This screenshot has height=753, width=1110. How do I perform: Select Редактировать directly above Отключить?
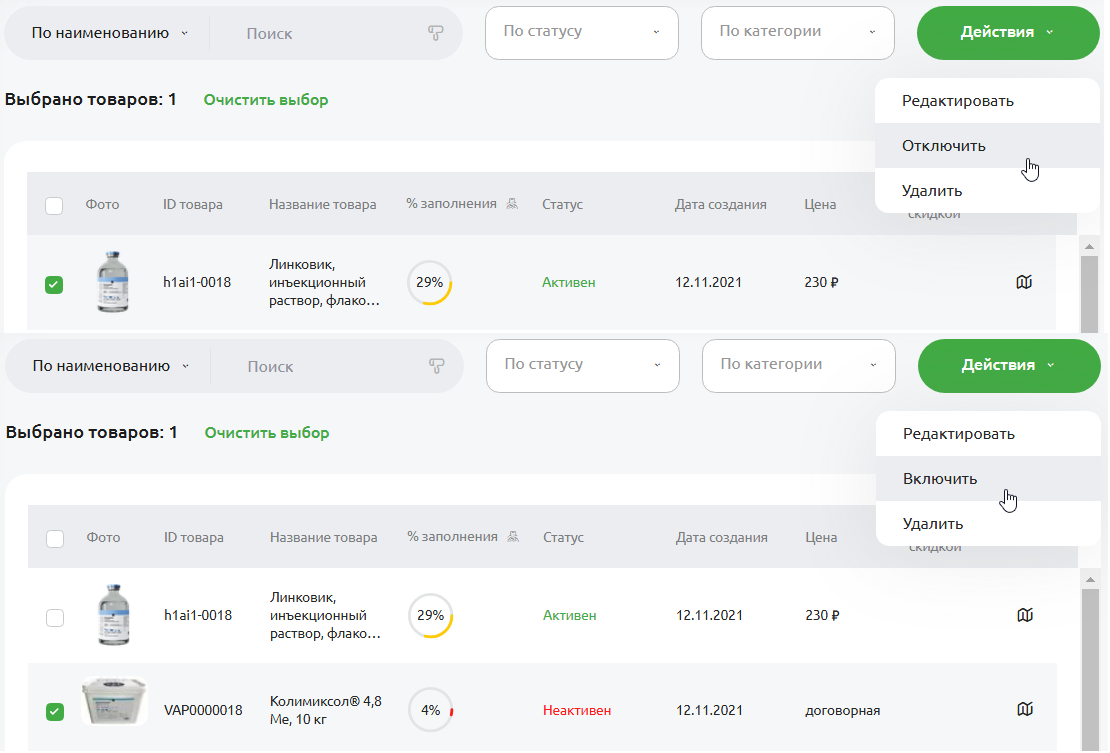[x=987, y=100]
